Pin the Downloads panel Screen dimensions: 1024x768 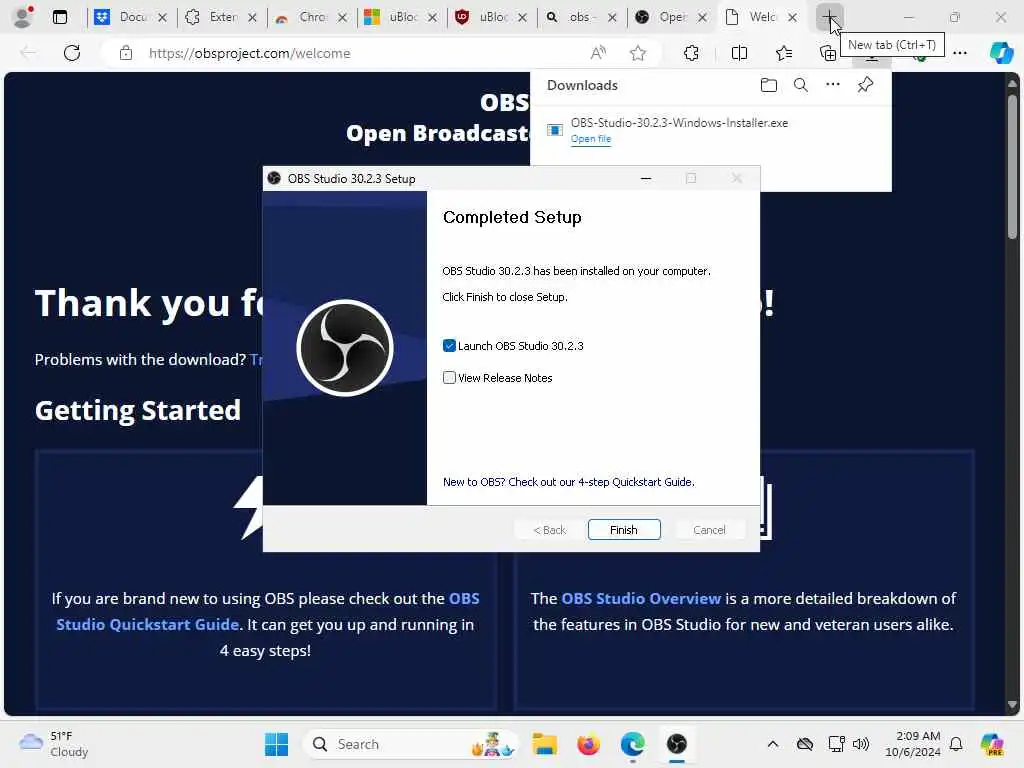(865, 84)
